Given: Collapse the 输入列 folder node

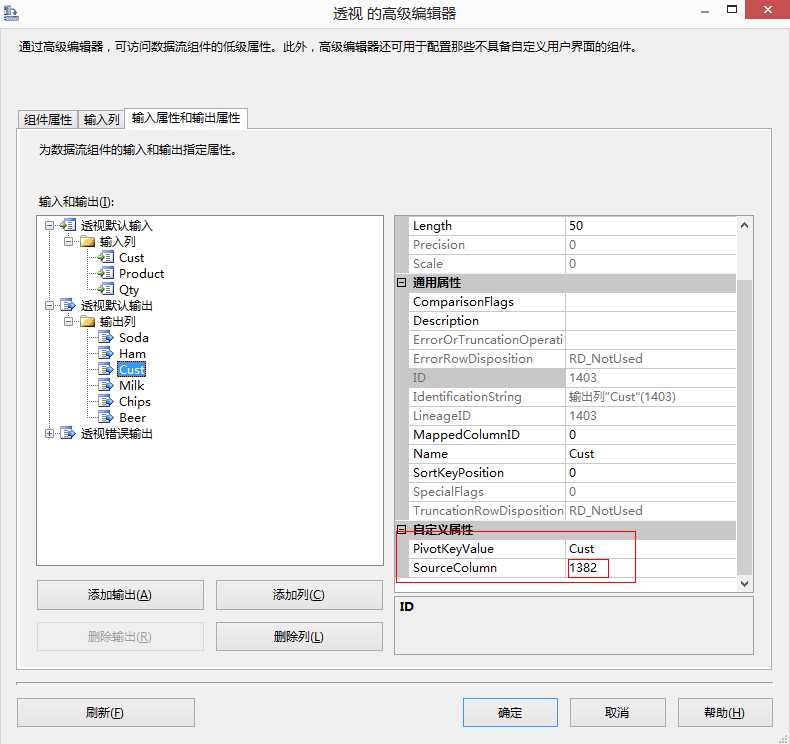Looking at the screenshot, I should (68, 241).
